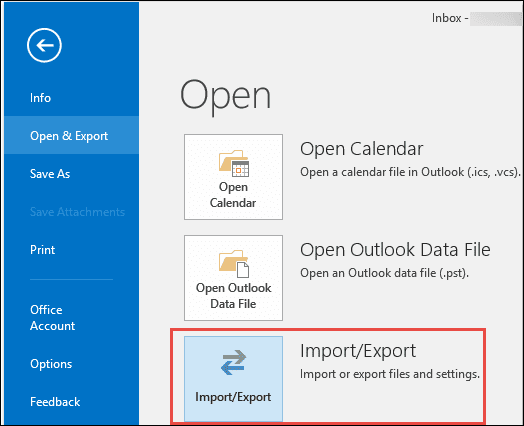Click 'Import or export files and settings' description
The width and height of the screenshot is (524, 426).
coord(390,374)
